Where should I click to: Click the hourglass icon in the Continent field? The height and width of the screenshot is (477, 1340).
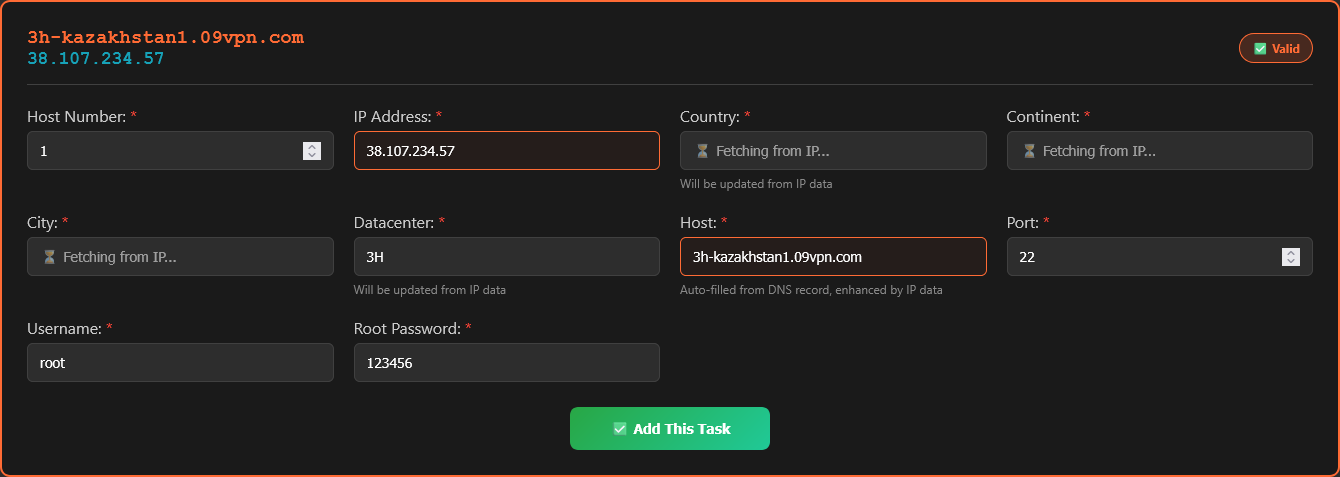[1029, 151]
